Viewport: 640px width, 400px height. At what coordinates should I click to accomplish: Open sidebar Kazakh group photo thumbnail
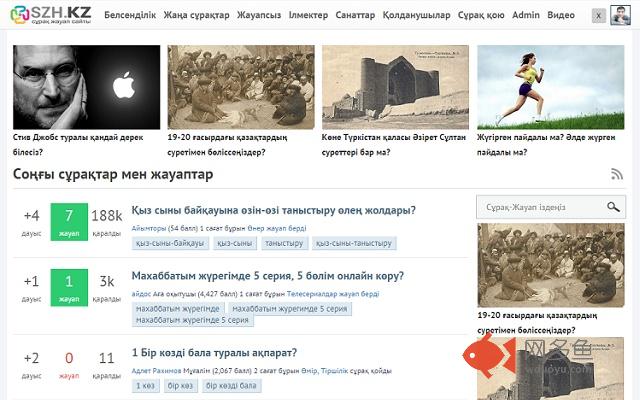click(x=551, y=265)
